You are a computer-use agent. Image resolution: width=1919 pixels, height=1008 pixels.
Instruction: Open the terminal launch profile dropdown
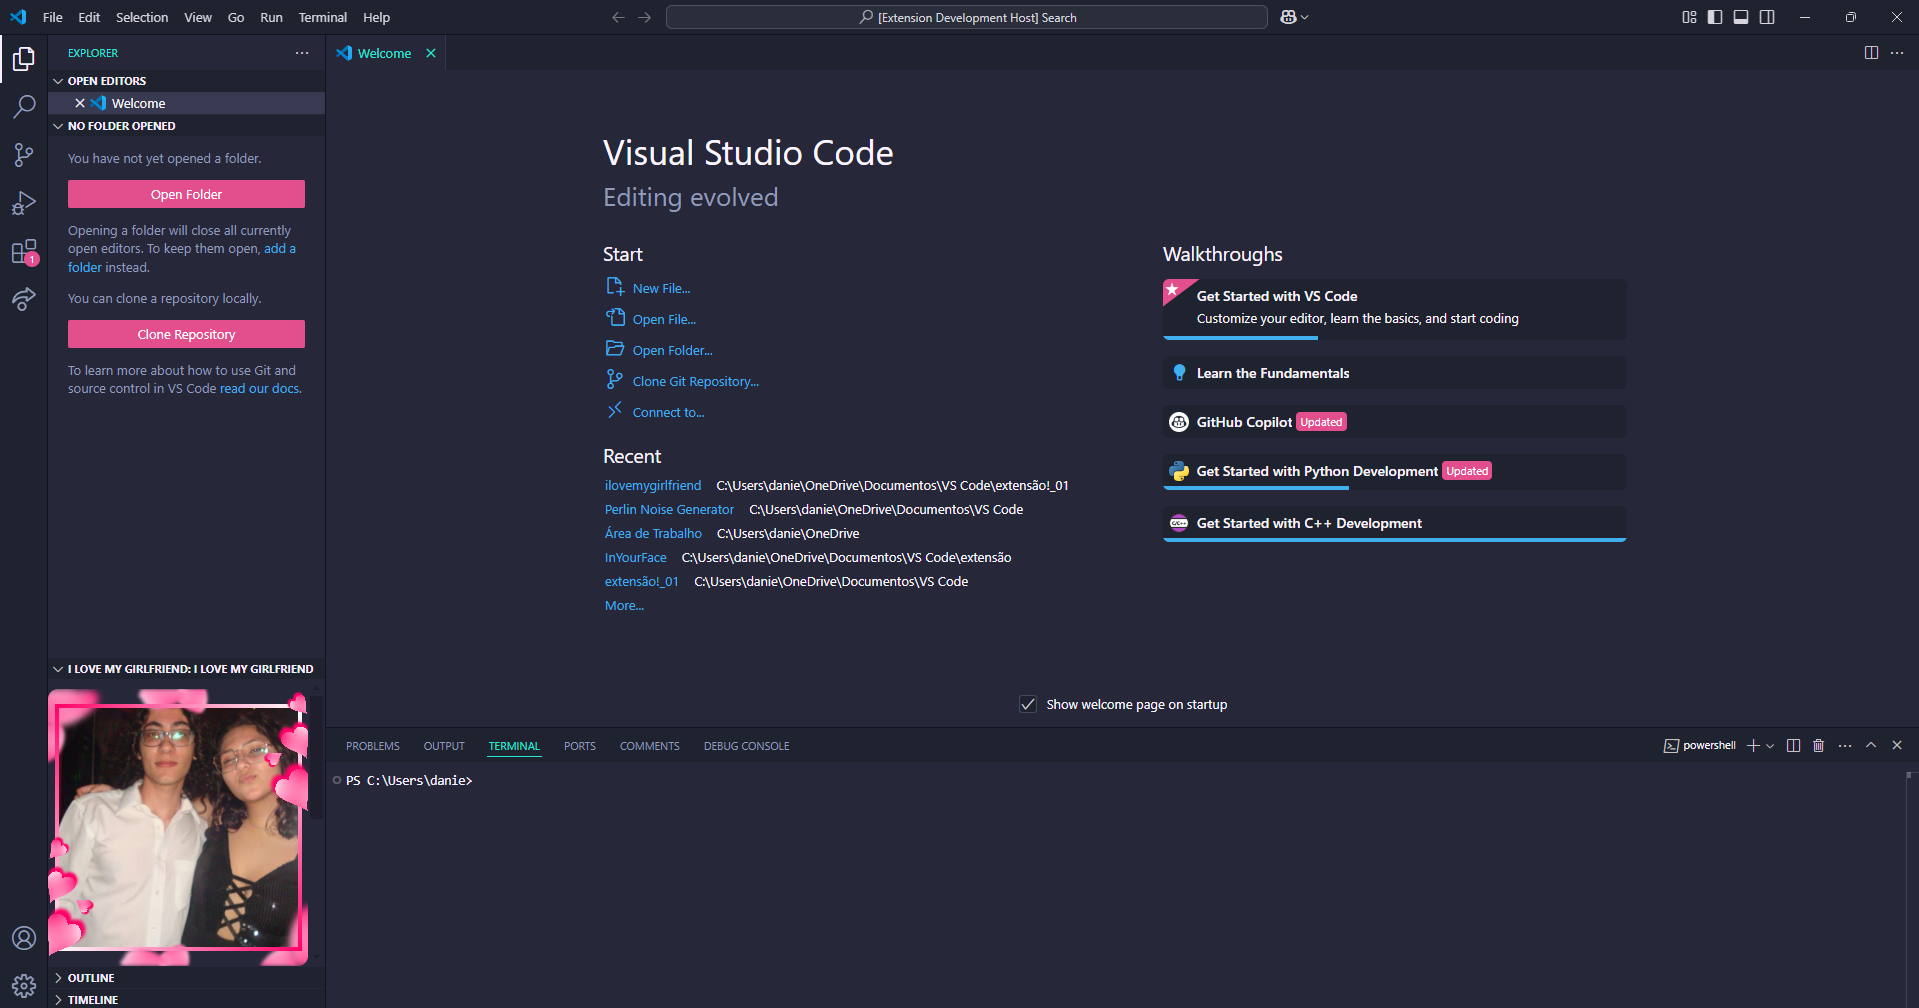click(x=1770, y=745)
